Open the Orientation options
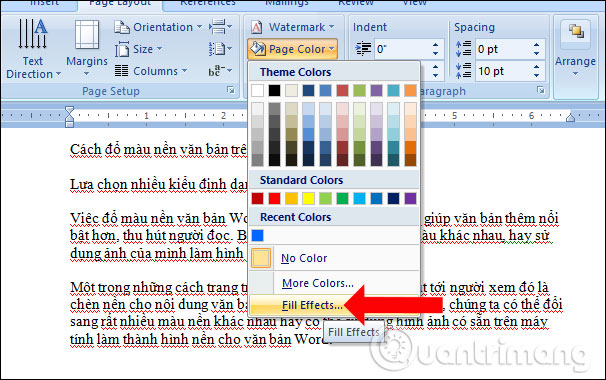The width and height of the screenshot is (606, 380). coord(158,27)
